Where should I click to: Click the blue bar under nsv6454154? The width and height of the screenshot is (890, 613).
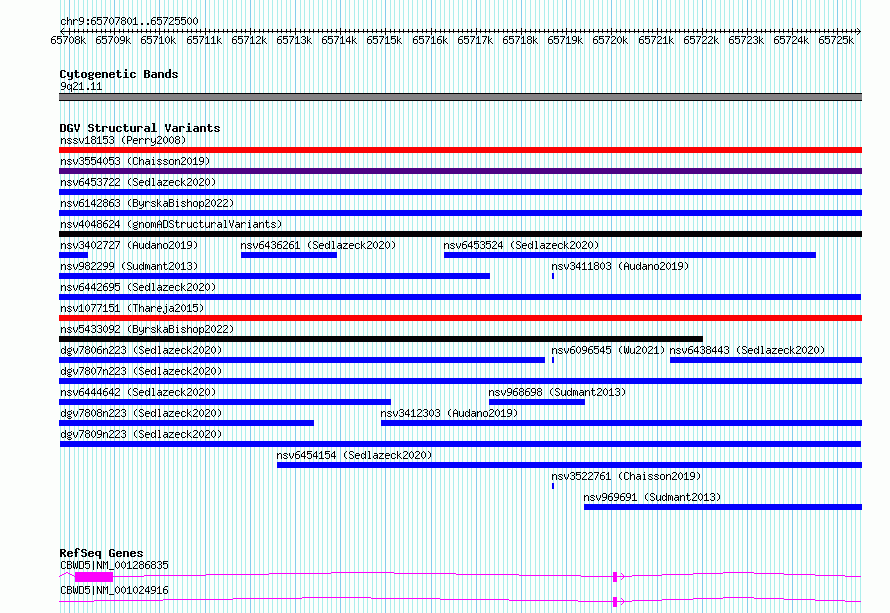(x=569, y=465)
